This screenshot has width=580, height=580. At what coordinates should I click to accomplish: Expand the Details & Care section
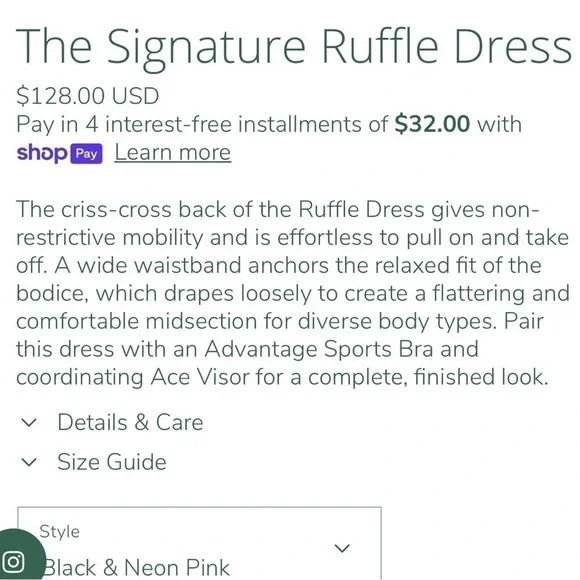point(113,422)
